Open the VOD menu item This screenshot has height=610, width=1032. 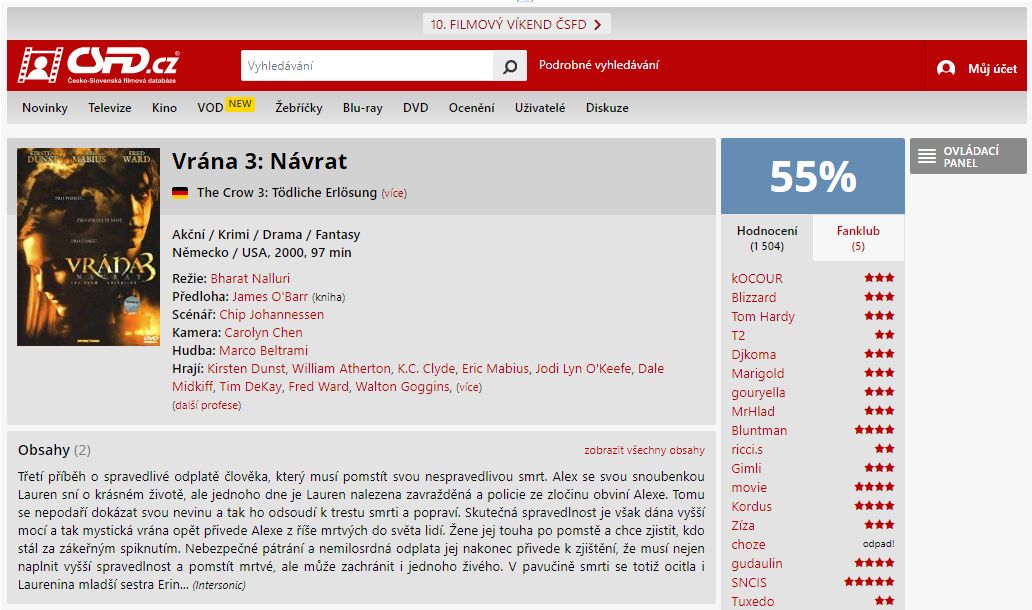pyautogui.click(x=210, y=108)
